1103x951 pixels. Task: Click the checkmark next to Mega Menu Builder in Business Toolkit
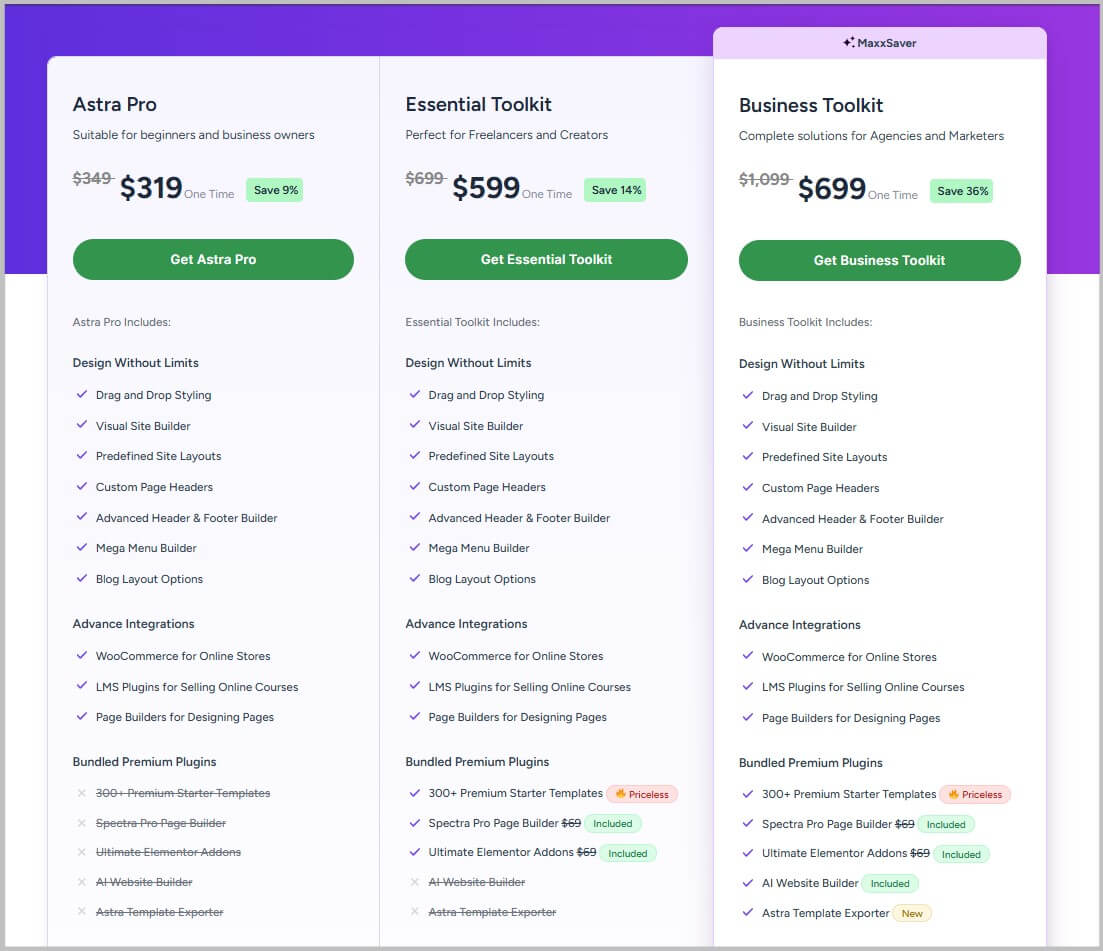[x=748, y=548]
